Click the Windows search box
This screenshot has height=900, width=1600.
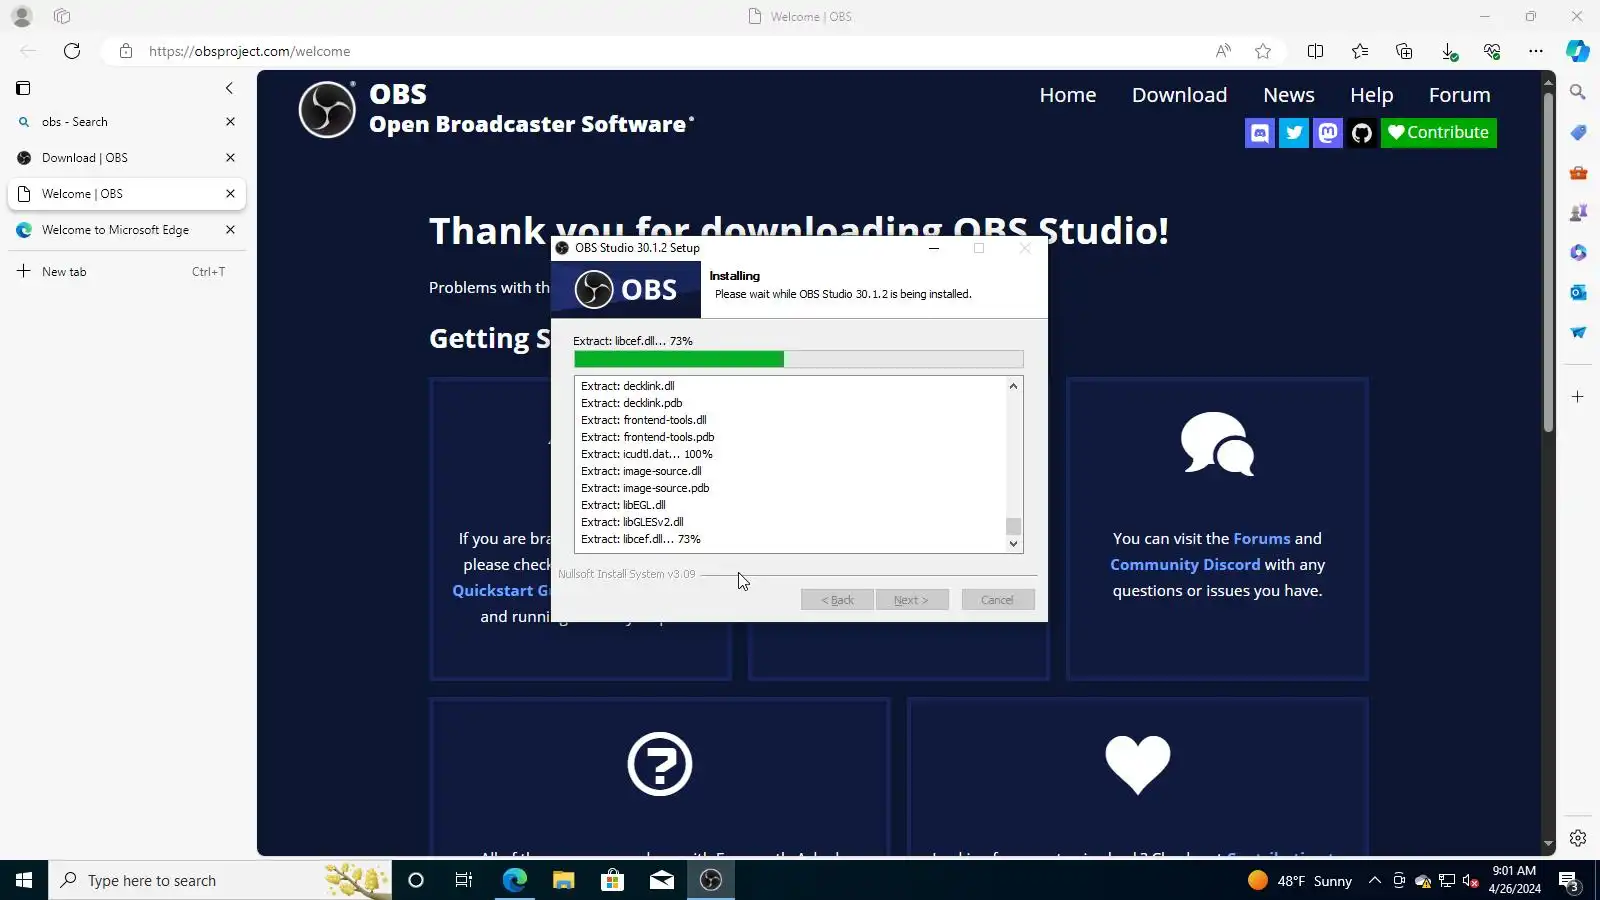point(220,880)
